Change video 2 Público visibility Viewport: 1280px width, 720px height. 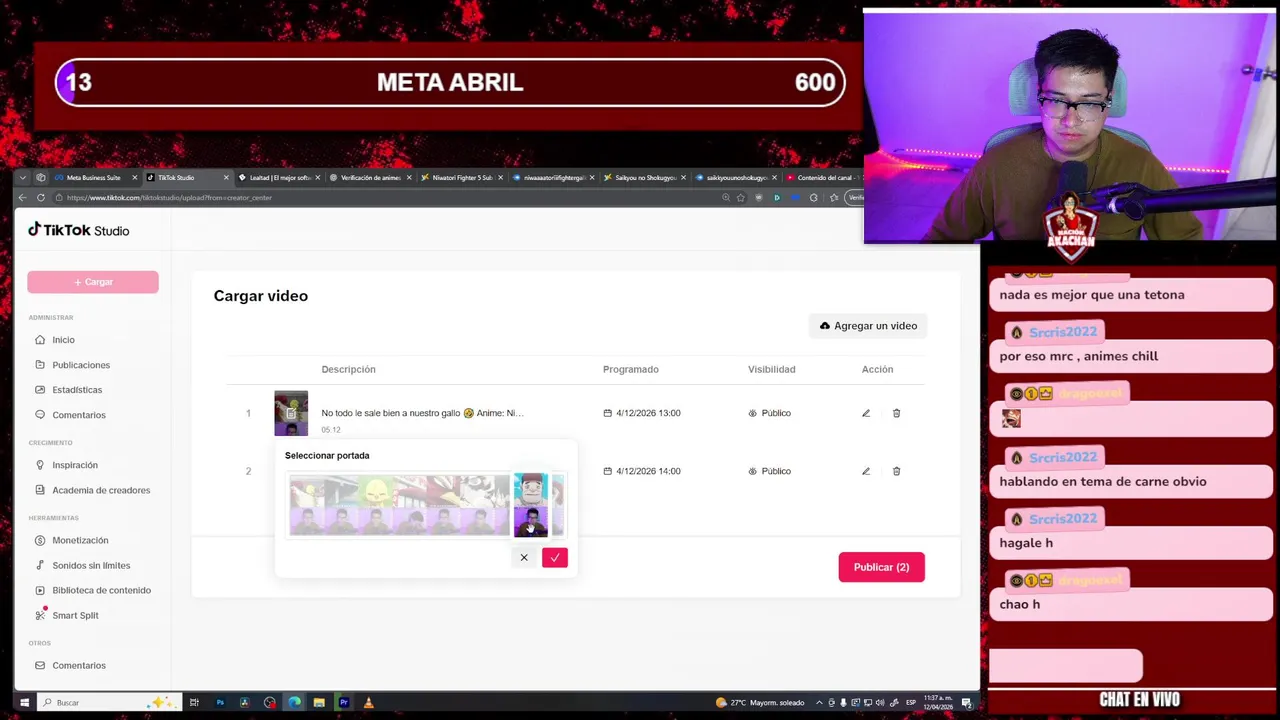coord(770,471)
